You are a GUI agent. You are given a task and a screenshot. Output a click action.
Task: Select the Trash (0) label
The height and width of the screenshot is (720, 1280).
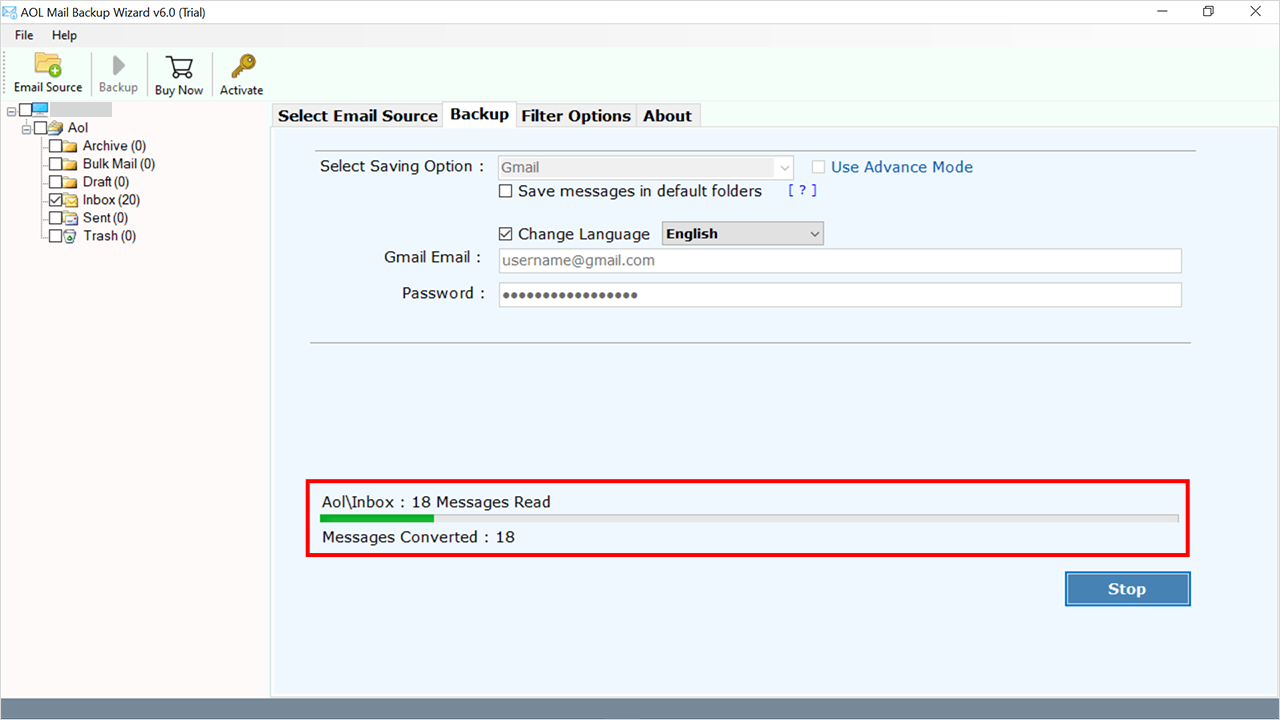(x=110, y=236)
